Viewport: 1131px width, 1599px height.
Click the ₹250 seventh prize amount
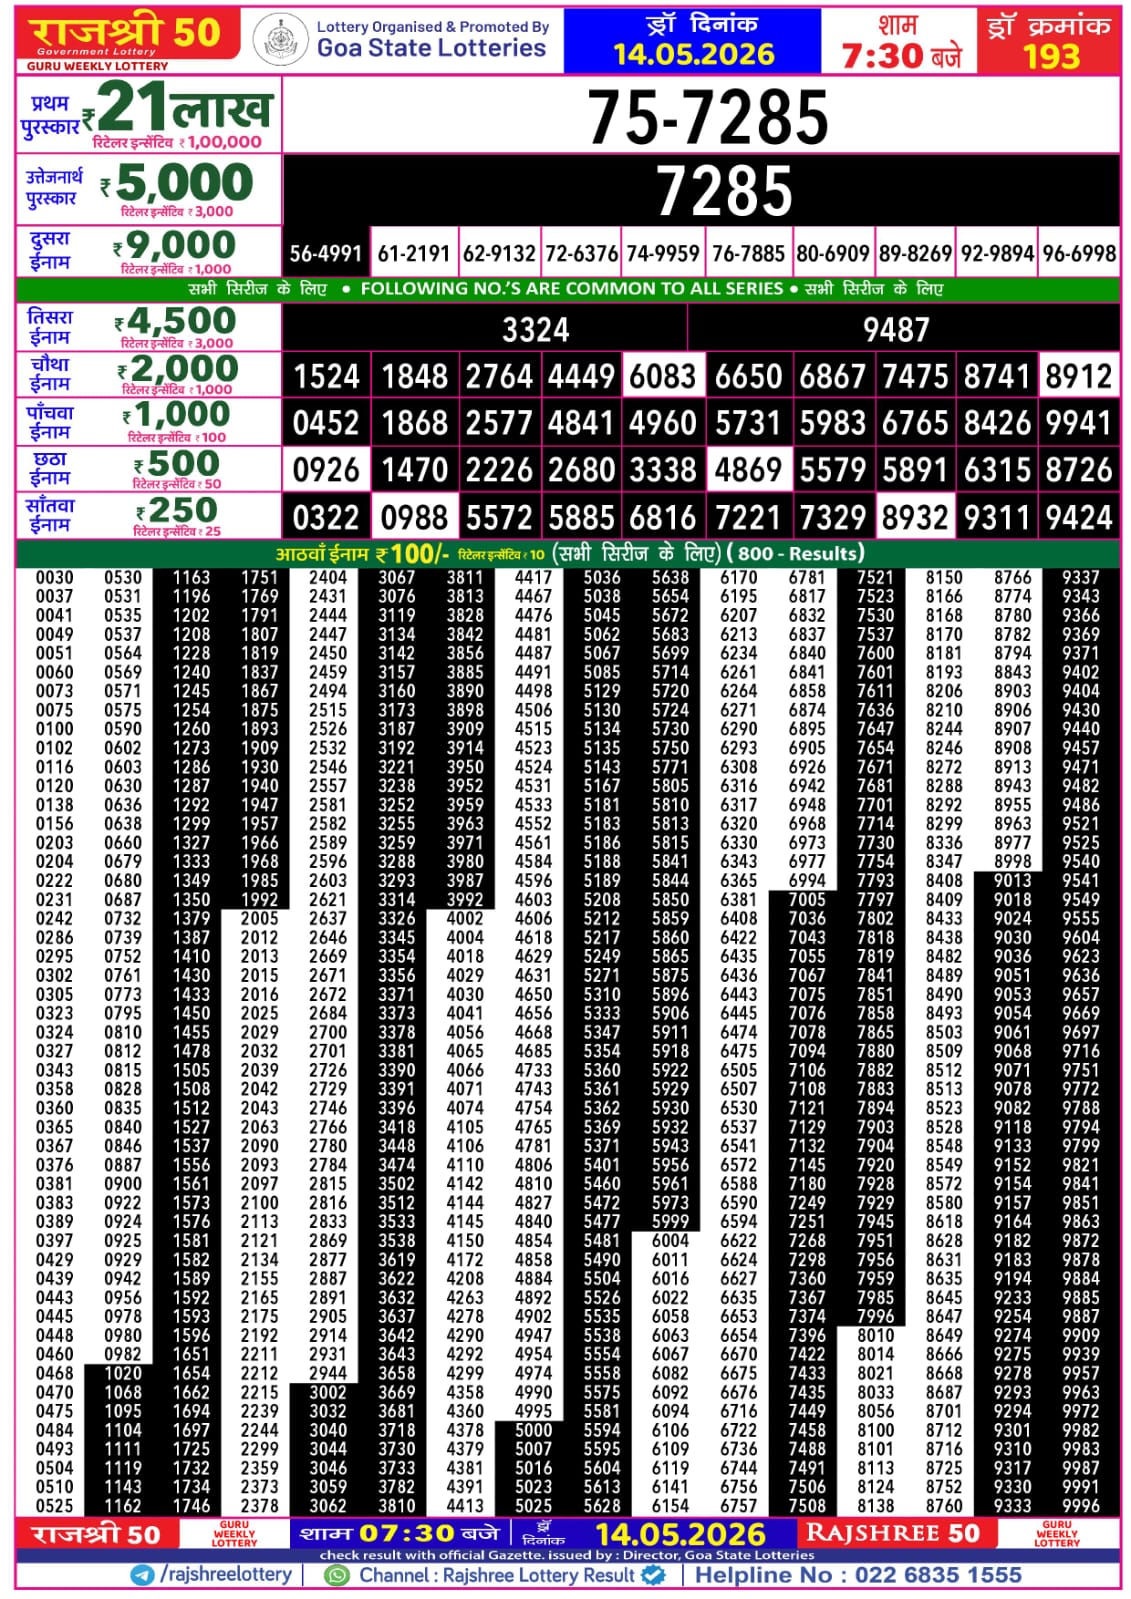(x=177, y=510)
